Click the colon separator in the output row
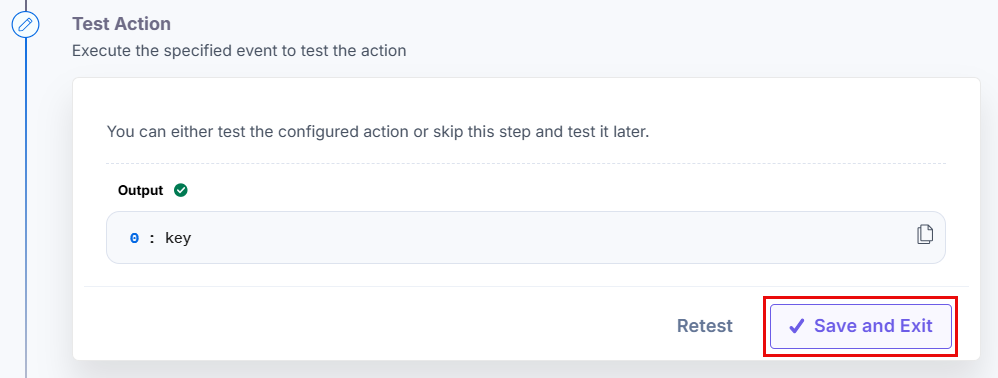 coord(152,239)
